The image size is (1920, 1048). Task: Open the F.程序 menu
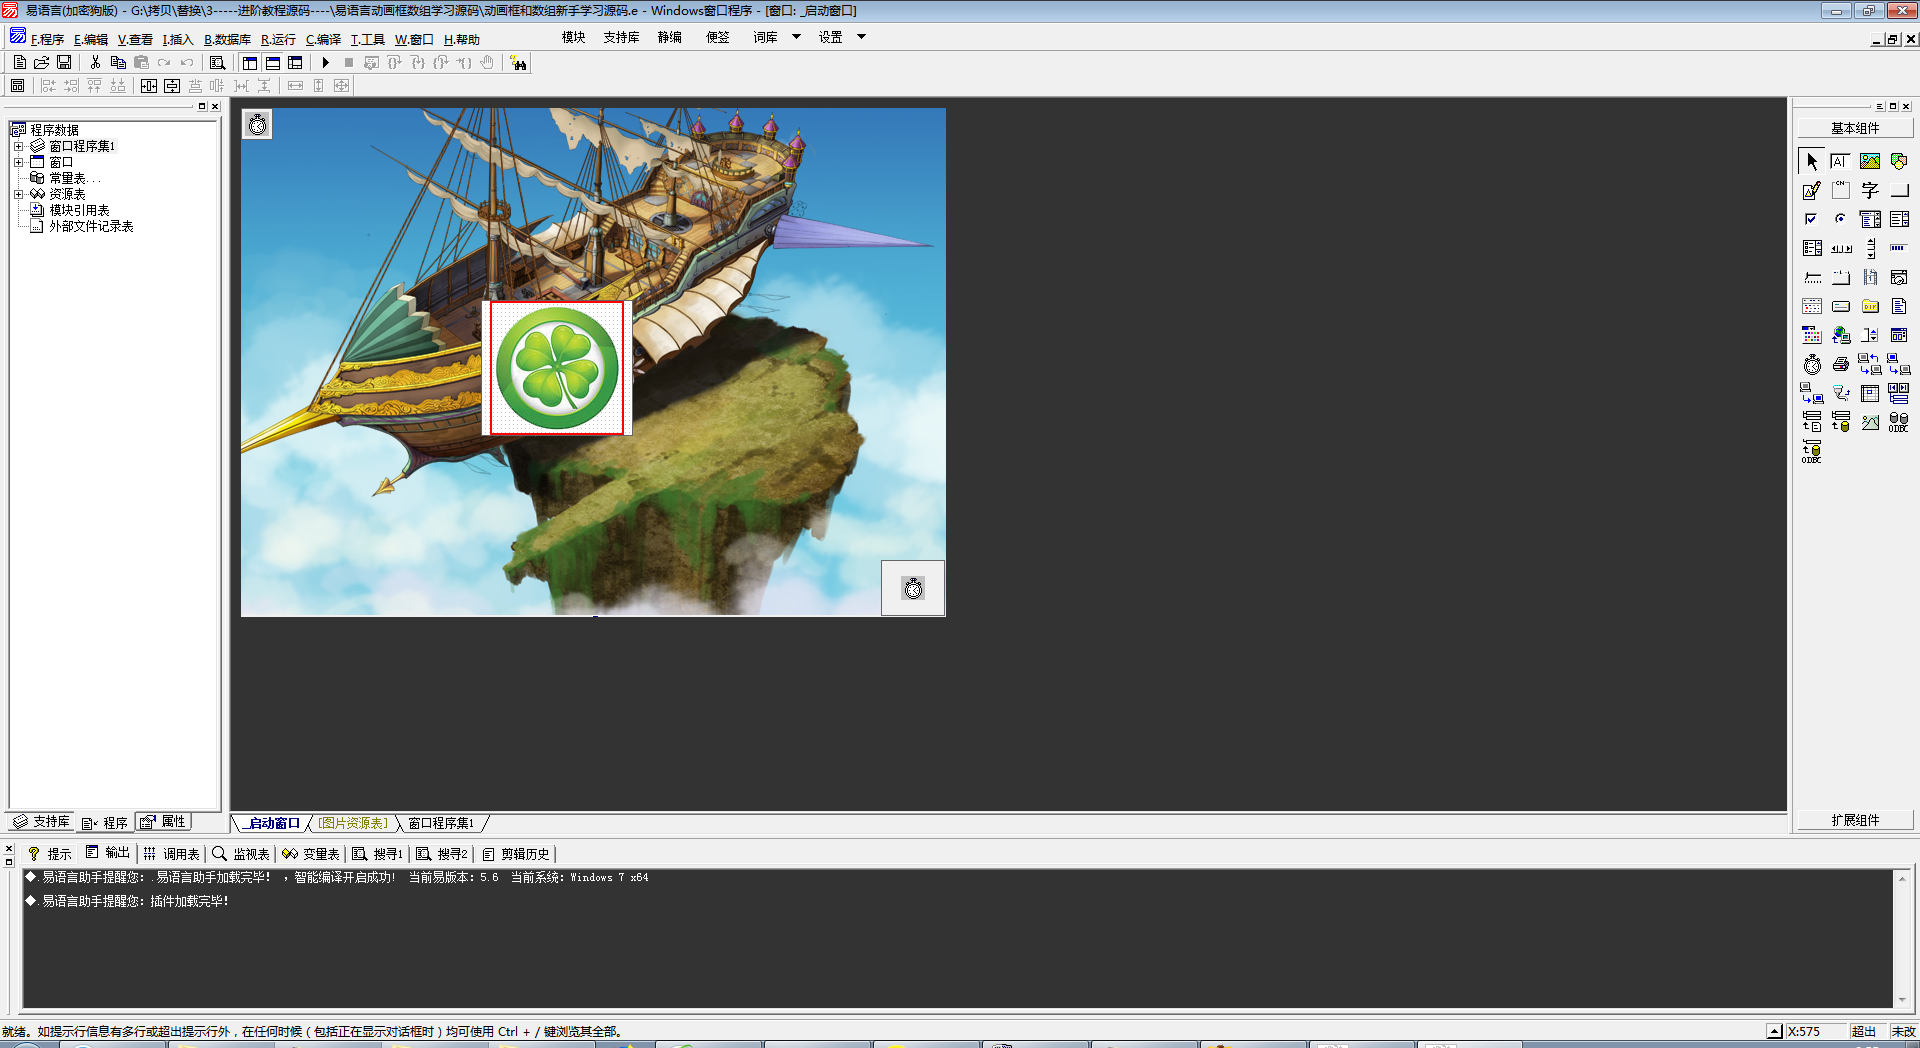[47, 39]
